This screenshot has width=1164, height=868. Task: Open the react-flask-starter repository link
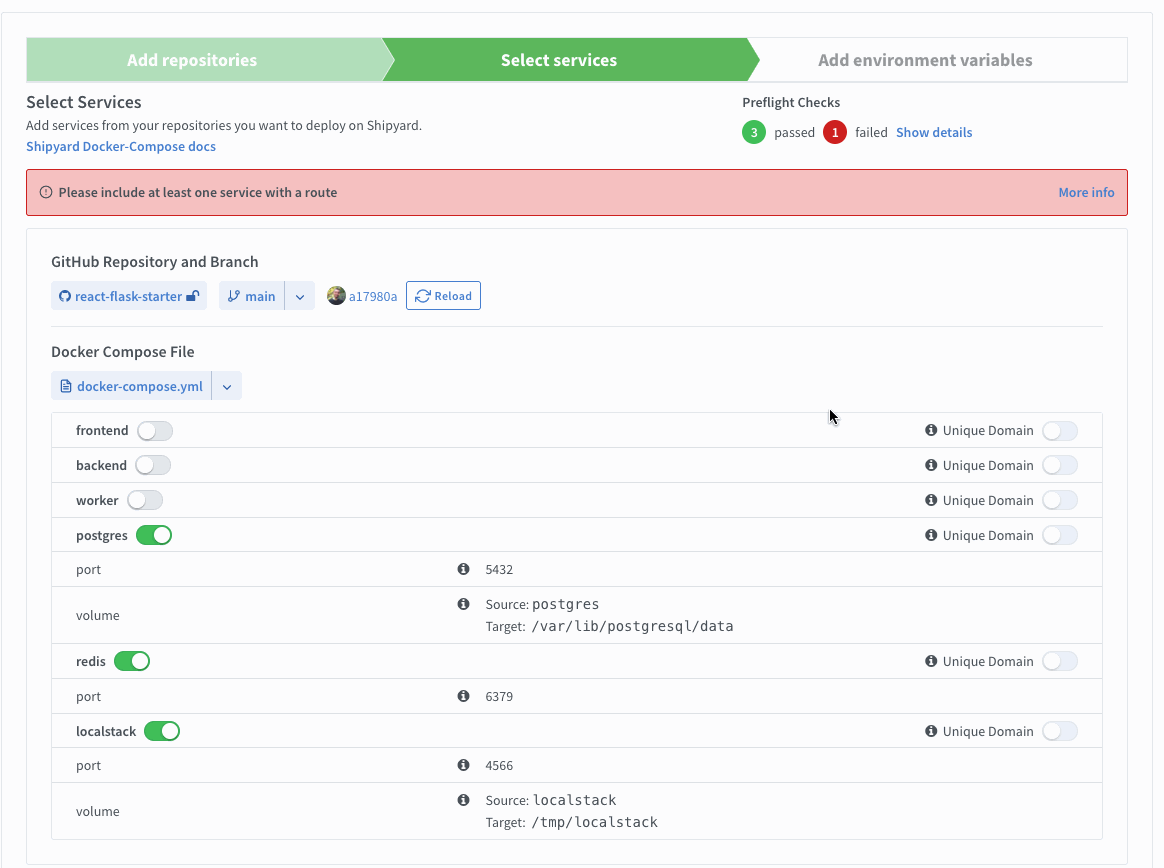click(128, 296)
